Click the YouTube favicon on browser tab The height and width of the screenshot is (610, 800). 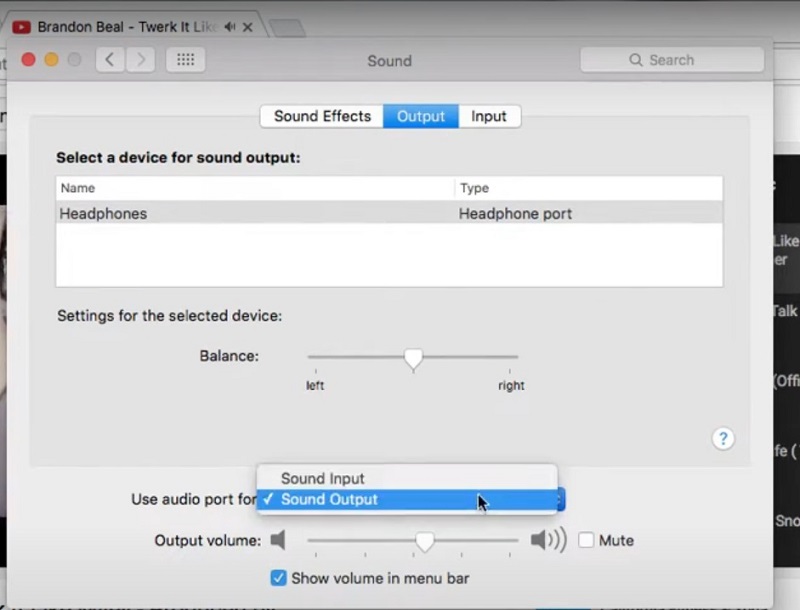coord(20,27)
